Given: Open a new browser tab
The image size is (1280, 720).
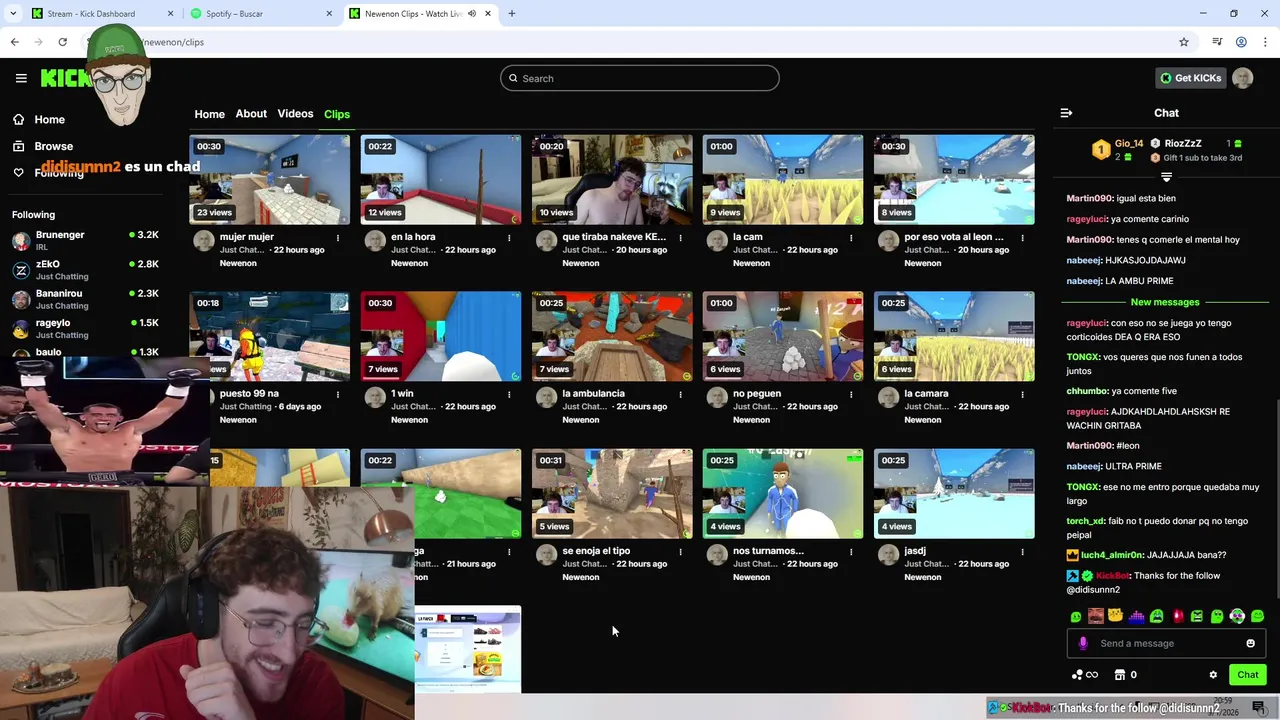Looking at the screenshot, I should pos(512,14).
